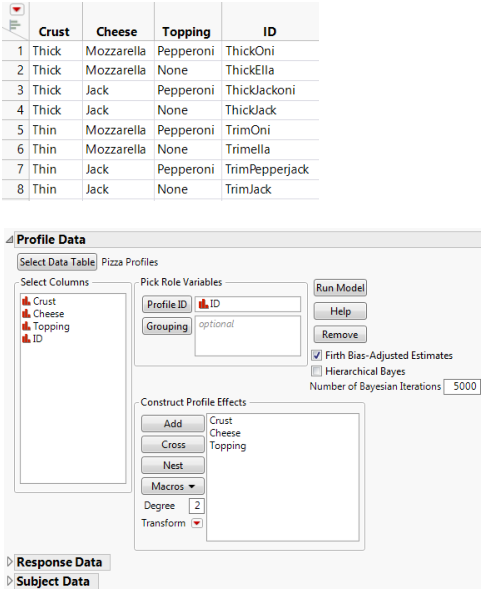Select Crust in Construct Profile Effects list
Image resolution: width=483 pixels, height=591 pixels.
click(221, 420)
